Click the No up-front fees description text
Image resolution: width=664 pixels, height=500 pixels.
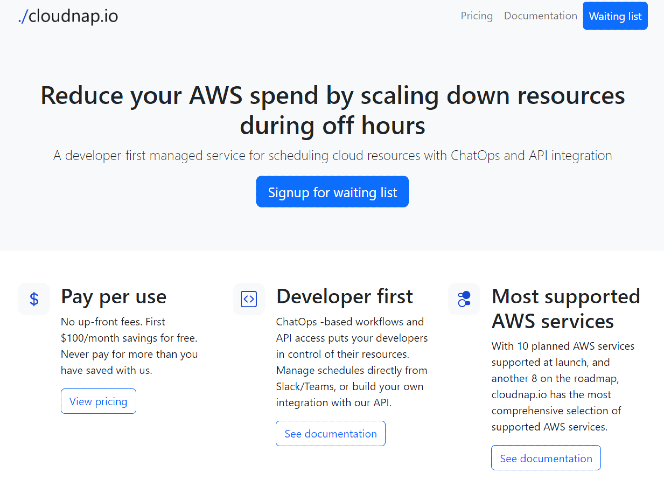coord(129,346)
